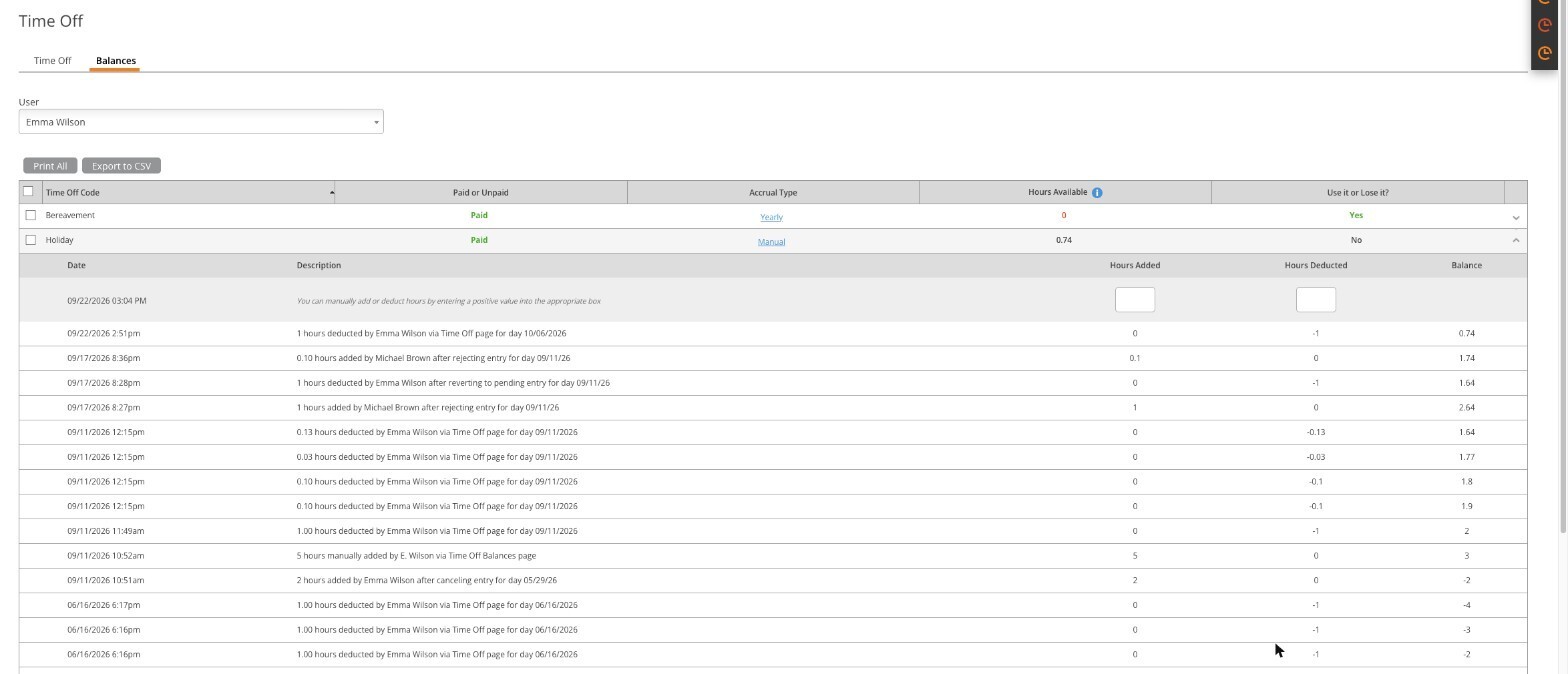1568x674 pixels.
Task: Click the bottom clock icon in the dark side panel
Action: 1544,53
